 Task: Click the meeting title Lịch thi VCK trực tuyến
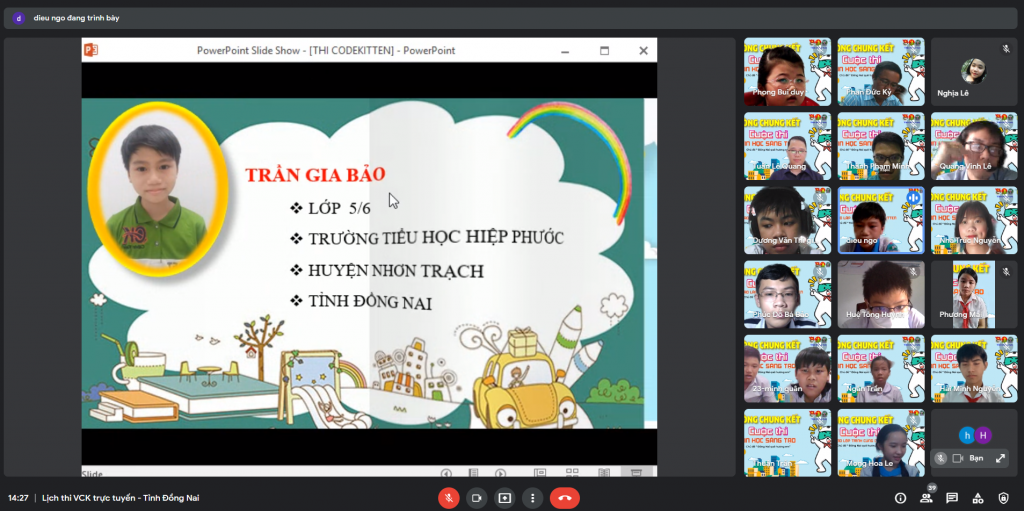point(121,498)
